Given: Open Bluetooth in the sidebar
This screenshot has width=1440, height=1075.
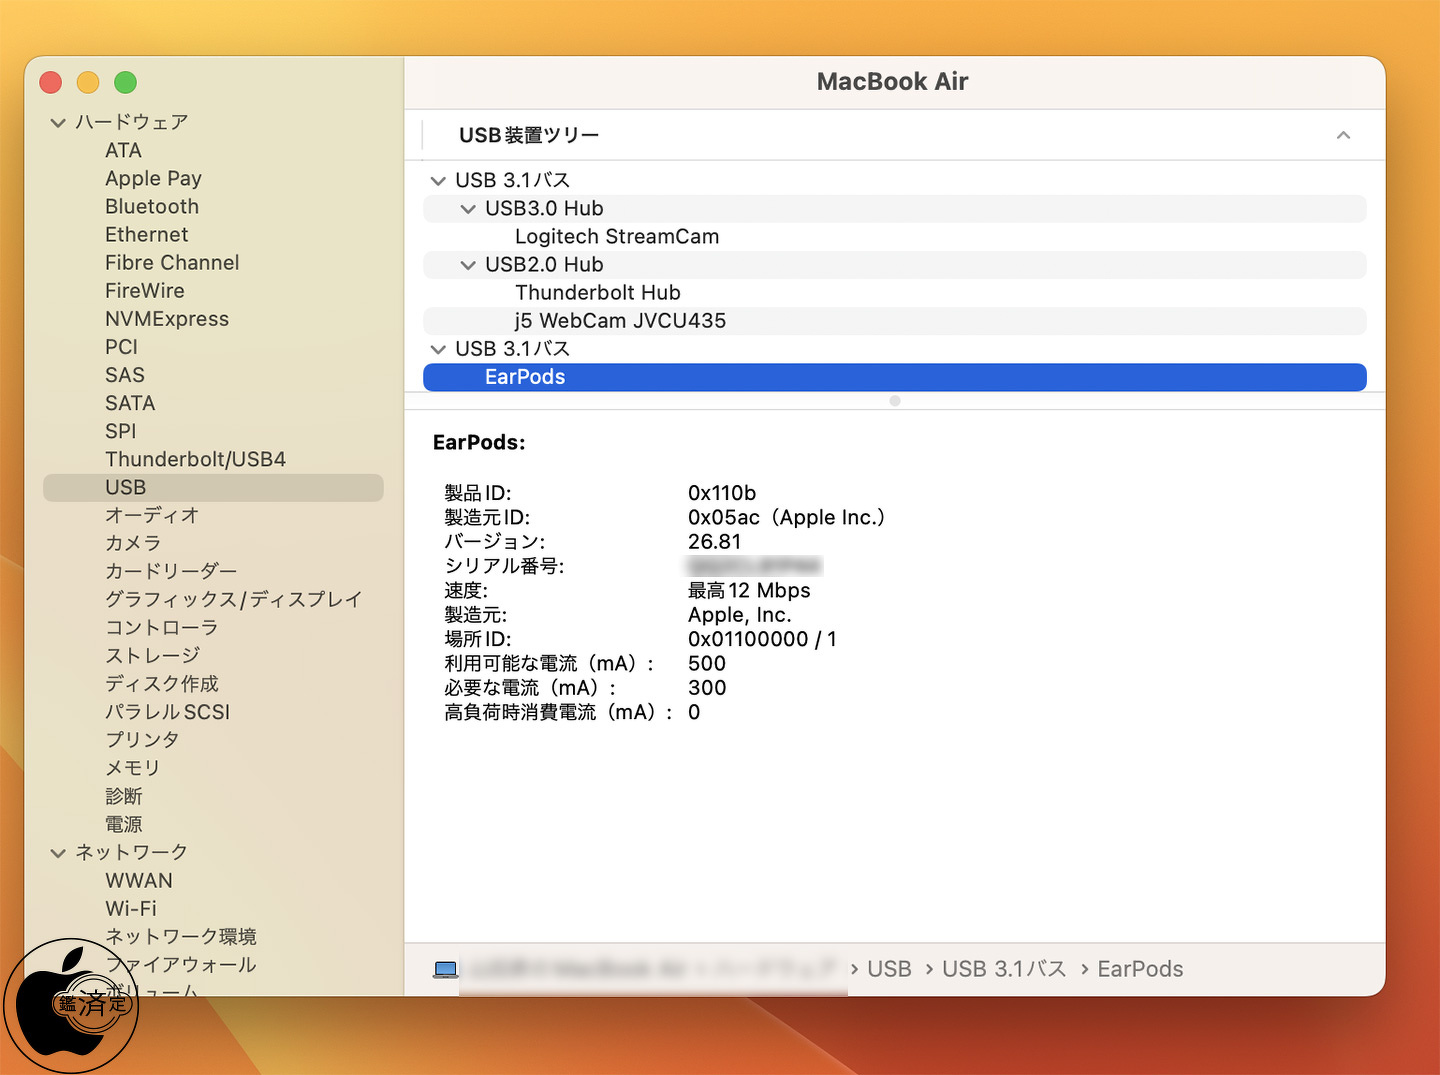Looking at the screenshot, I should click(152, 207).
